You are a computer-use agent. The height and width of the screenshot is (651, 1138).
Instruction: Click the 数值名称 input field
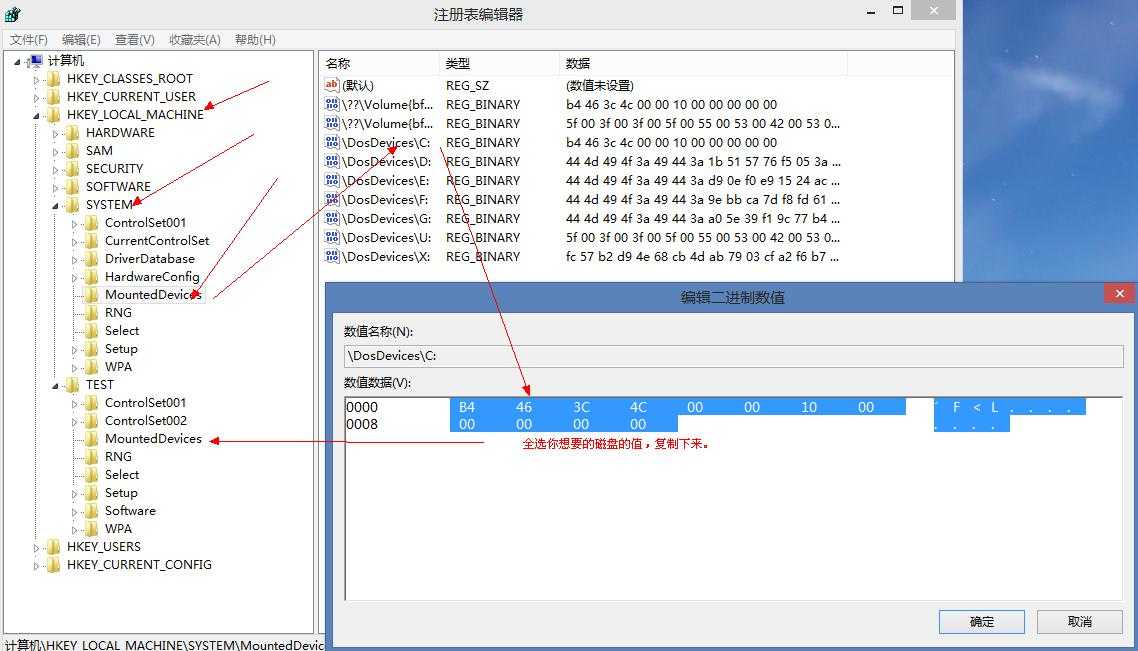(733, 356)
